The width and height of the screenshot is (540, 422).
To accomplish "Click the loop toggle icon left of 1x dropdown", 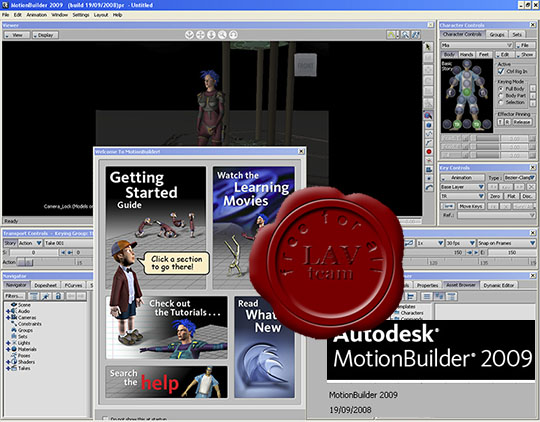I will (409, 243).
